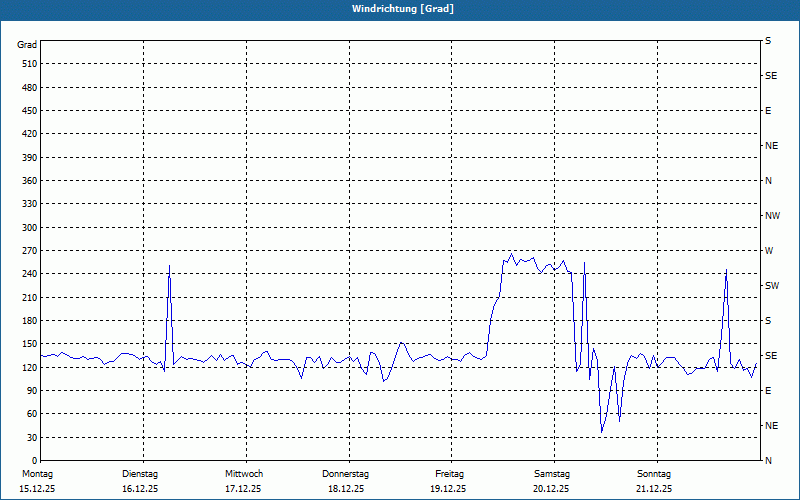
Task: Select the 480 degree axis label
Action: [30, 87]
